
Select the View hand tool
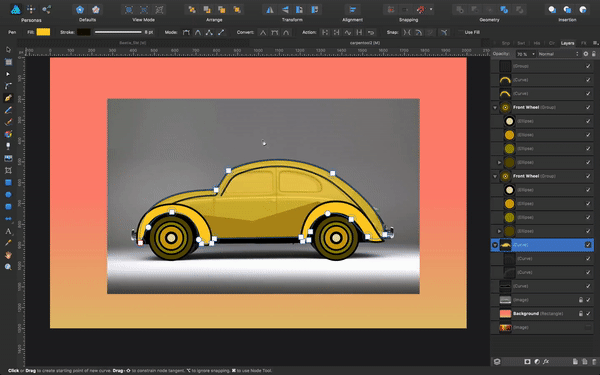8,255
